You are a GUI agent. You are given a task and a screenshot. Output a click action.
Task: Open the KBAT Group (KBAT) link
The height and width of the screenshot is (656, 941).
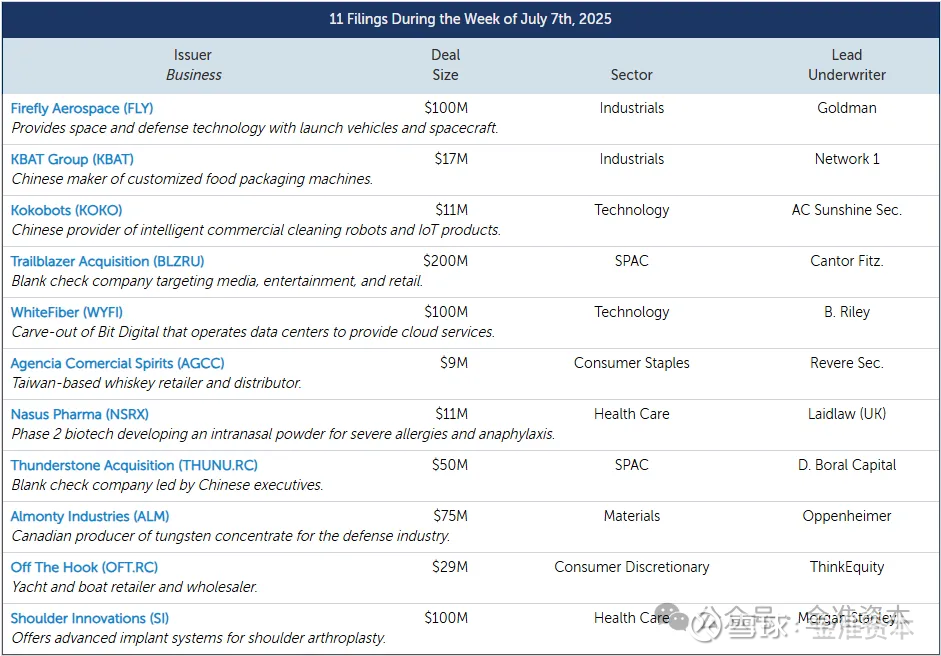[x=72, y=159]
